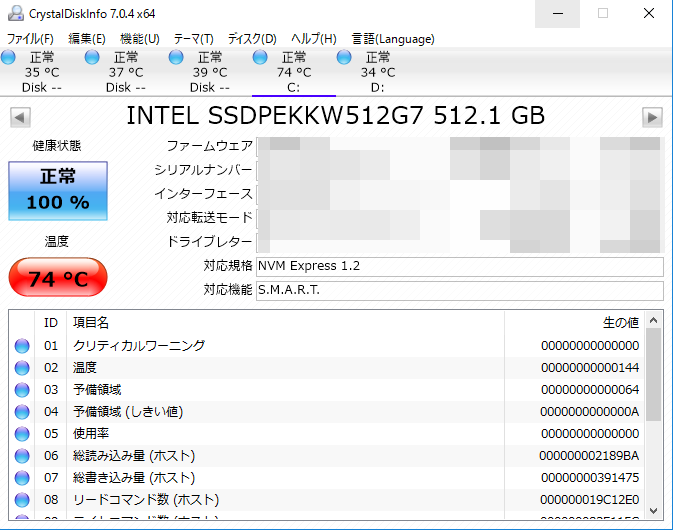Click the status orb of the 35 °C disk
Screen dimensions: 673x530
tap(8, 57)
